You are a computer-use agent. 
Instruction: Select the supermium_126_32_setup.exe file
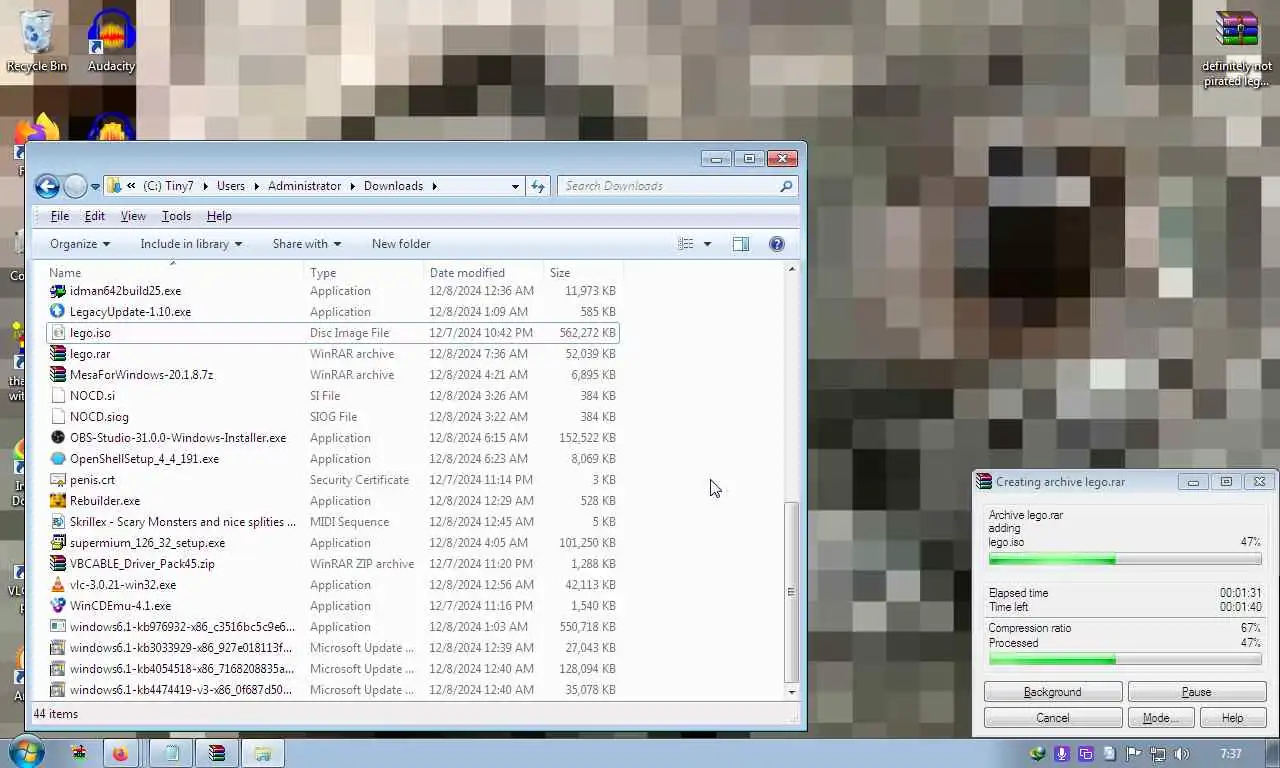333,543
